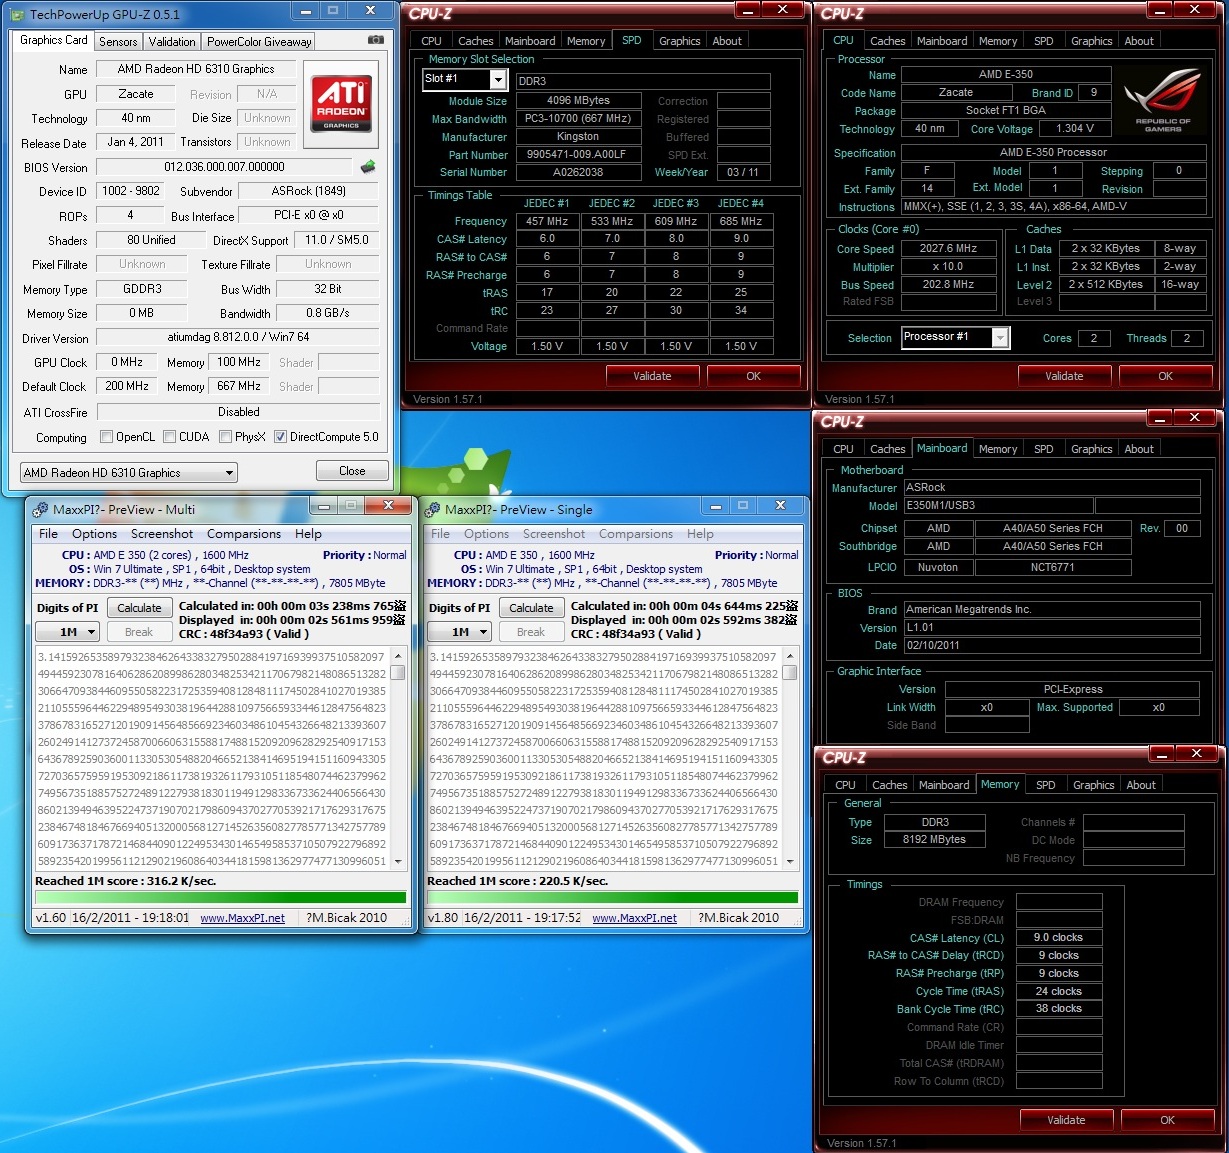Screen dimensions: 1229x1153
Task: Click the MaxxPI Single window title icon
Action: tap(432, 510)
